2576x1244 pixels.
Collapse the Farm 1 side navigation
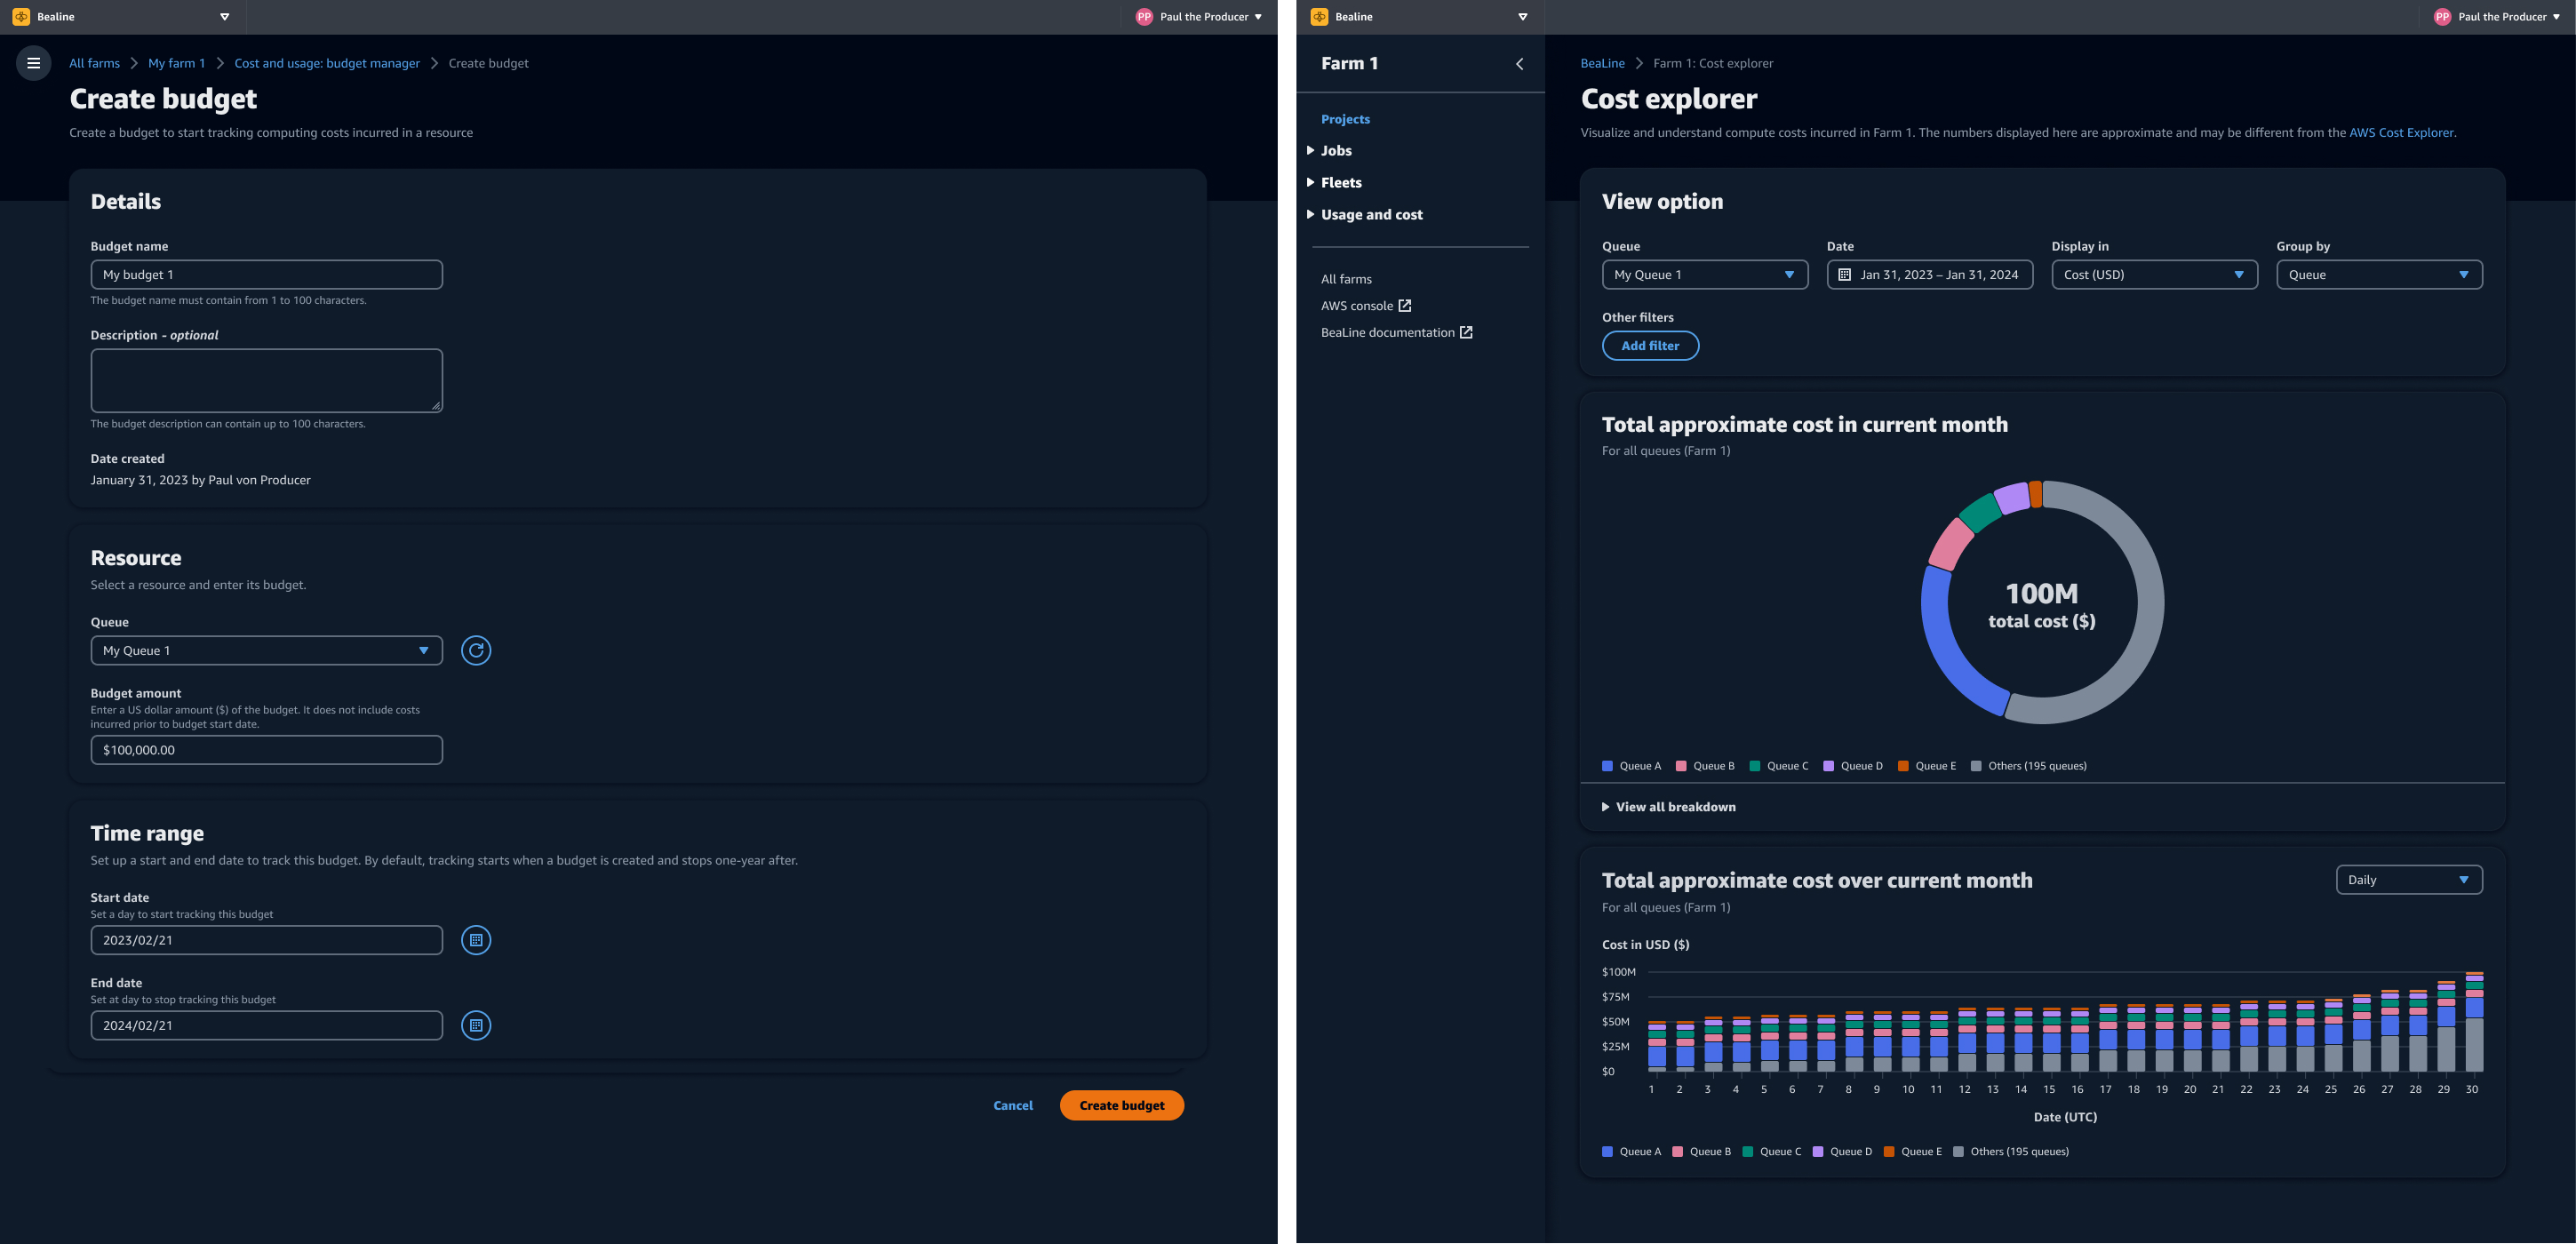click(x=1519, y=64)
